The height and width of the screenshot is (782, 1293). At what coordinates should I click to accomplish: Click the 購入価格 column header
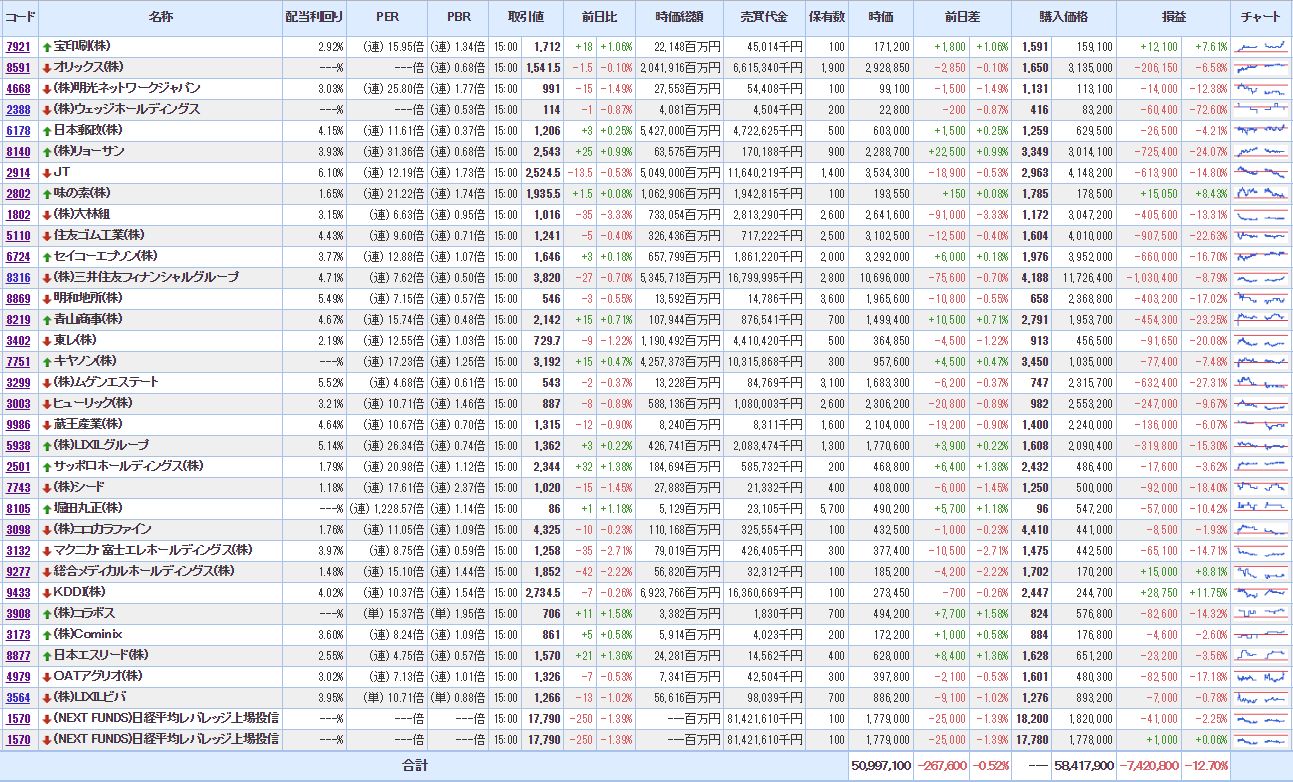click(x=1064, y=18)
